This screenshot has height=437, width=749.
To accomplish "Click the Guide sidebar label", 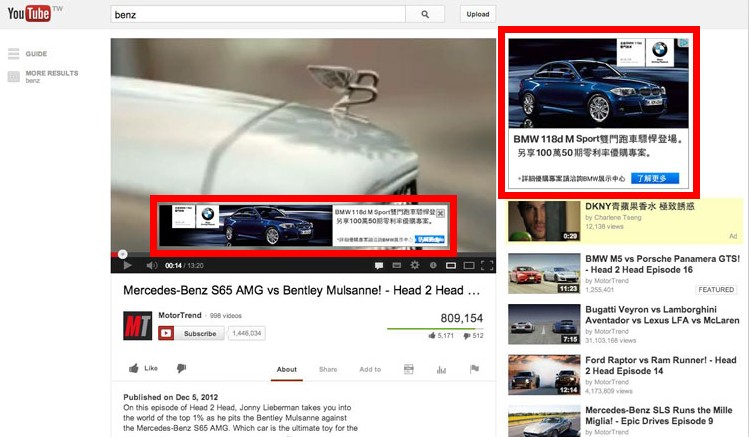I will [x=36, y=54].
